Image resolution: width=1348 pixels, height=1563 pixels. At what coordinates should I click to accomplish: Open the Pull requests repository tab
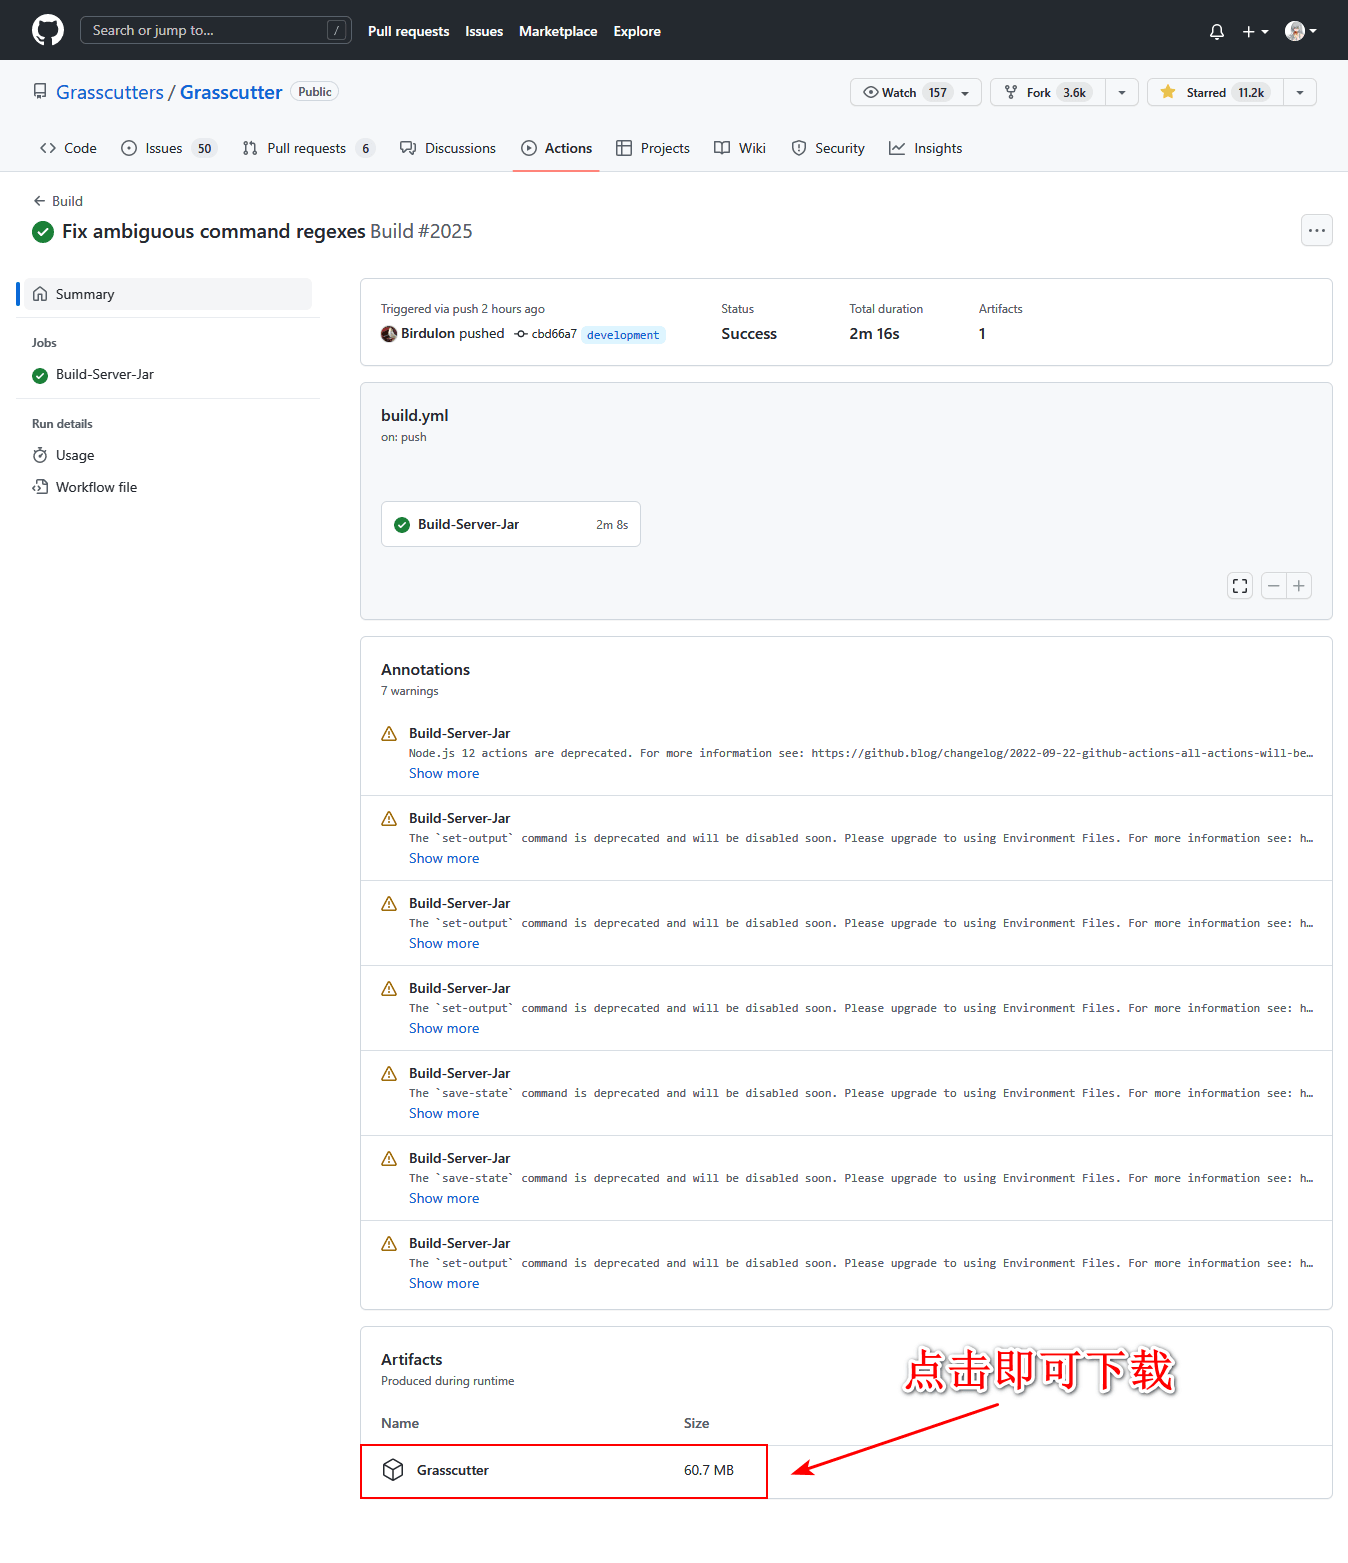point(306,148)
